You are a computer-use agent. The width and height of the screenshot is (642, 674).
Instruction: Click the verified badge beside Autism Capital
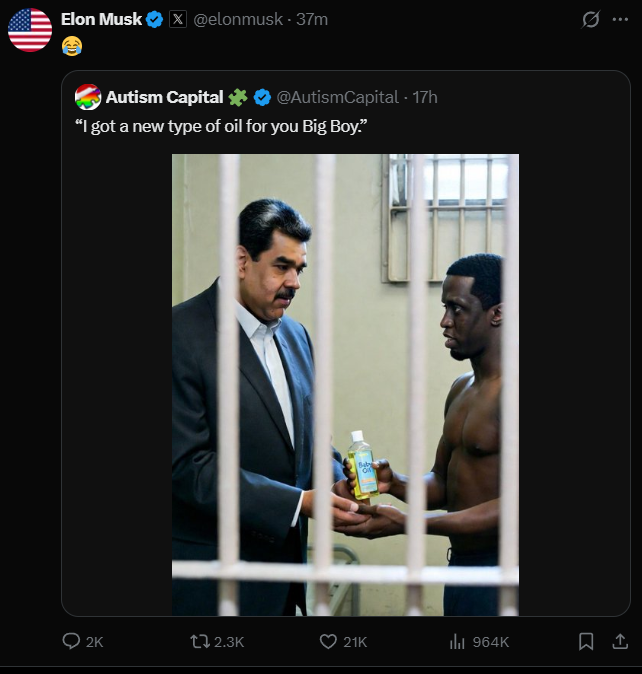click(x=262, y=97)
